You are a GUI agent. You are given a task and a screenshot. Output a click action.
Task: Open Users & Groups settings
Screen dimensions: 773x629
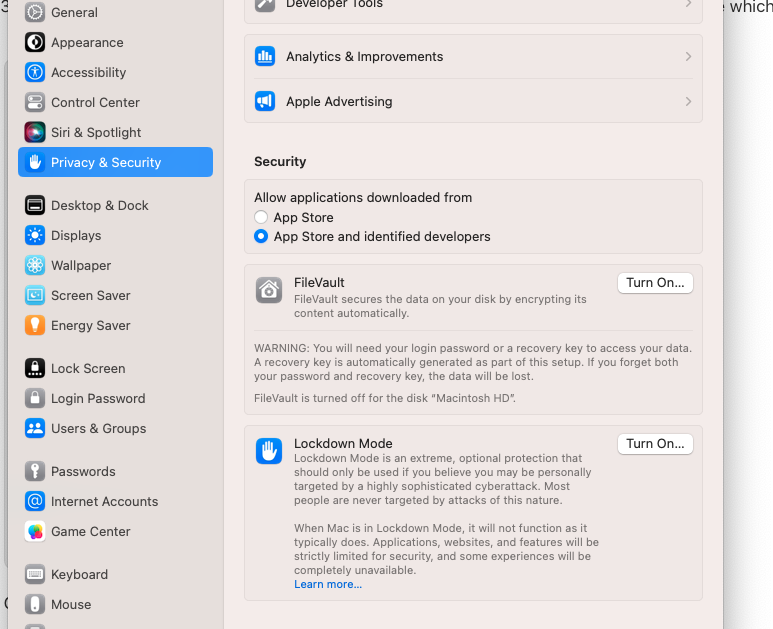[98, 428]
